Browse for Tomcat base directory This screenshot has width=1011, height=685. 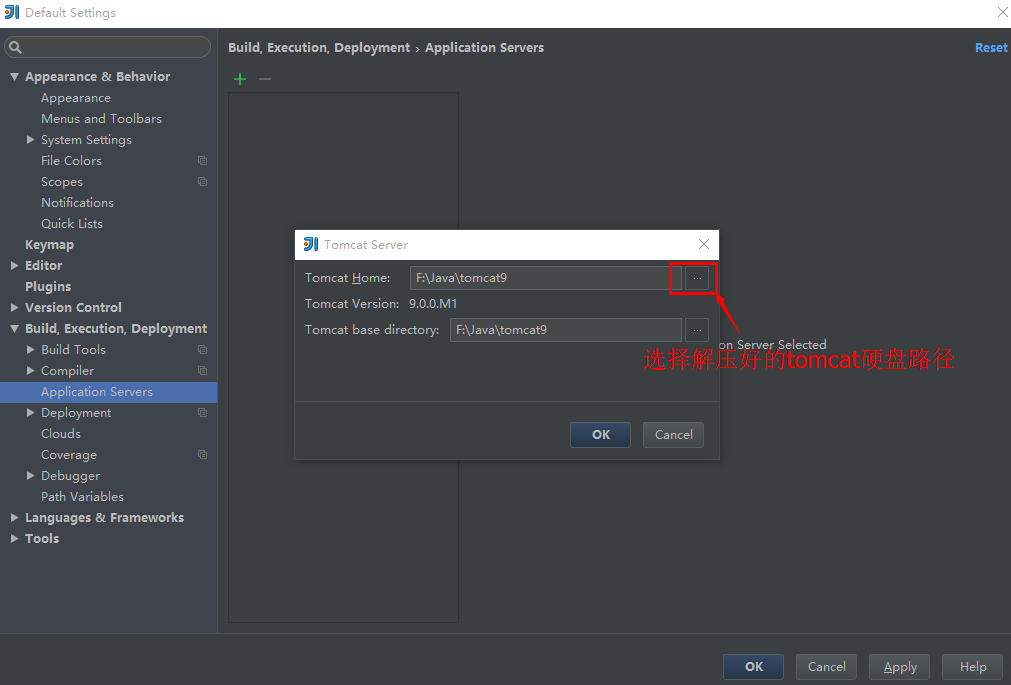(x=697, y=330)
